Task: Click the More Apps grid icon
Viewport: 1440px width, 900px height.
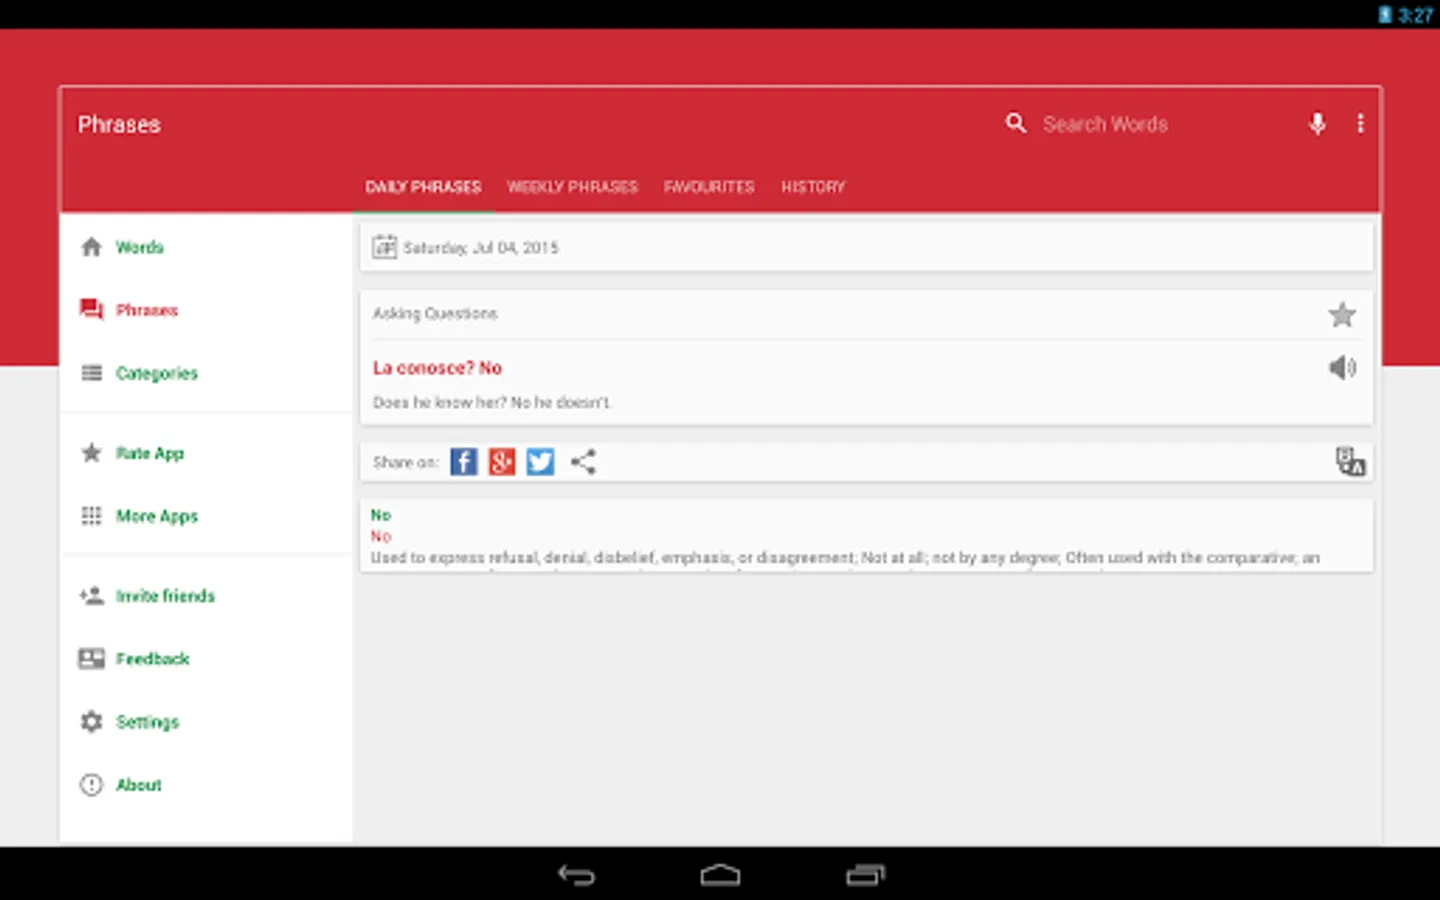Action: coord(91,516)
